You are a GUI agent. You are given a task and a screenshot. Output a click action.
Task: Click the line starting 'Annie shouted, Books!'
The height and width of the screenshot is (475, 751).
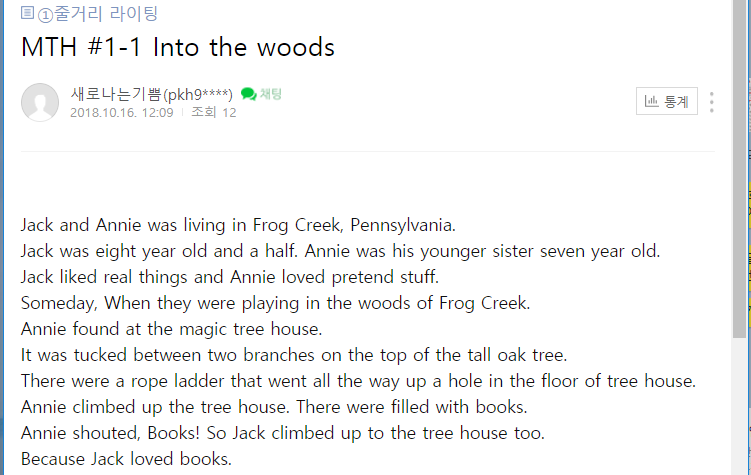click(283, 433)
